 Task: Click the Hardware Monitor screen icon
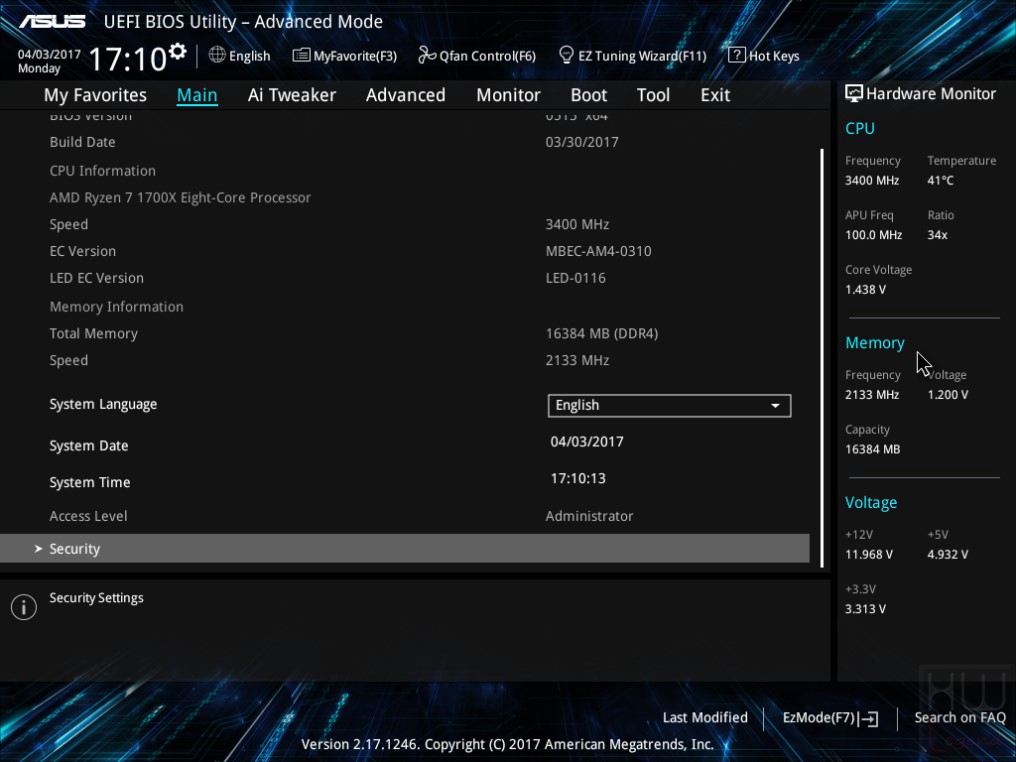click(853, 93)
